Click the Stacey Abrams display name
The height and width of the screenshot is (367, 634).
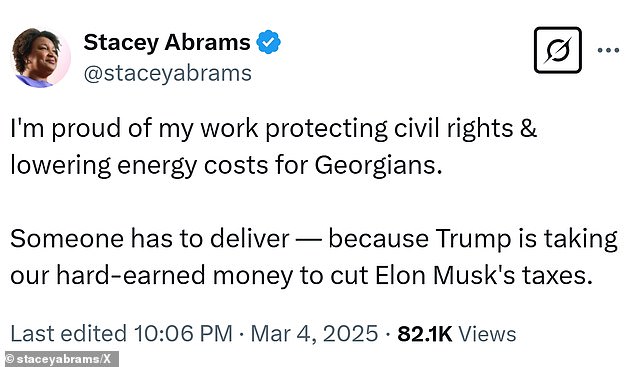[167, 42]
